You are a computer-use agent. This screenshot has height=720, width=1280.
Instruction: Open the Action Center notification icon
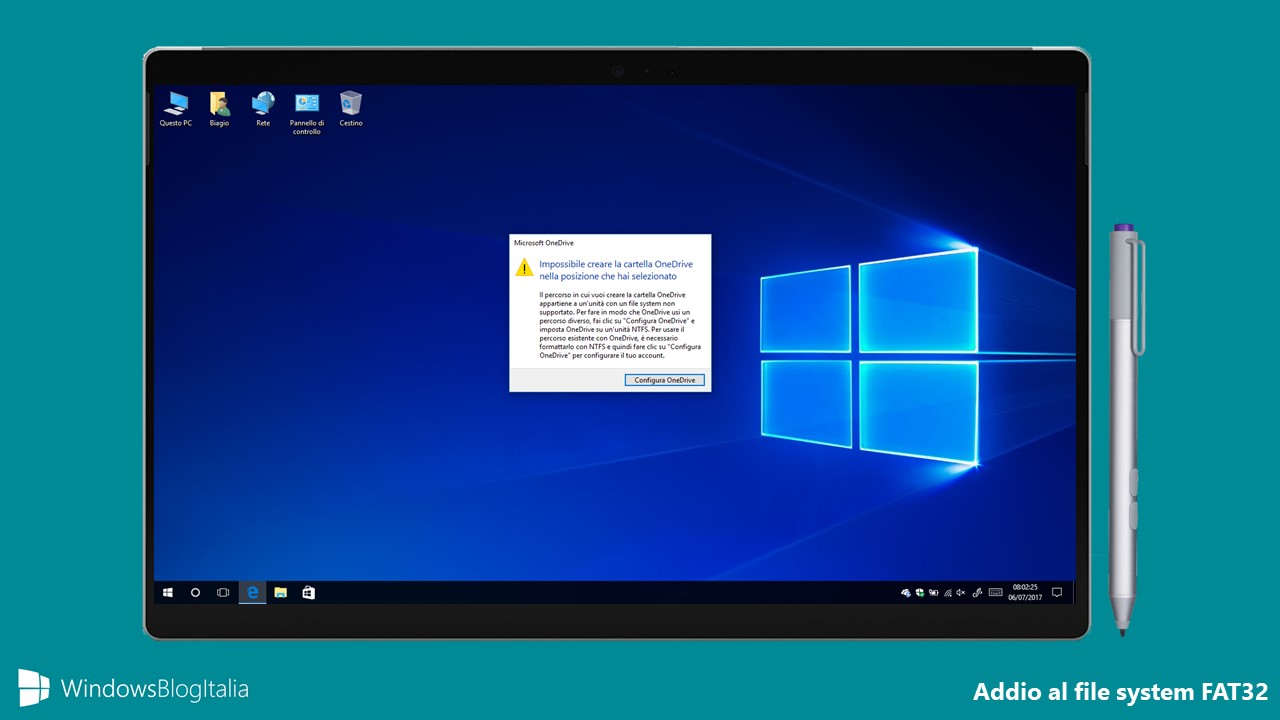(x=1057, y=593)
